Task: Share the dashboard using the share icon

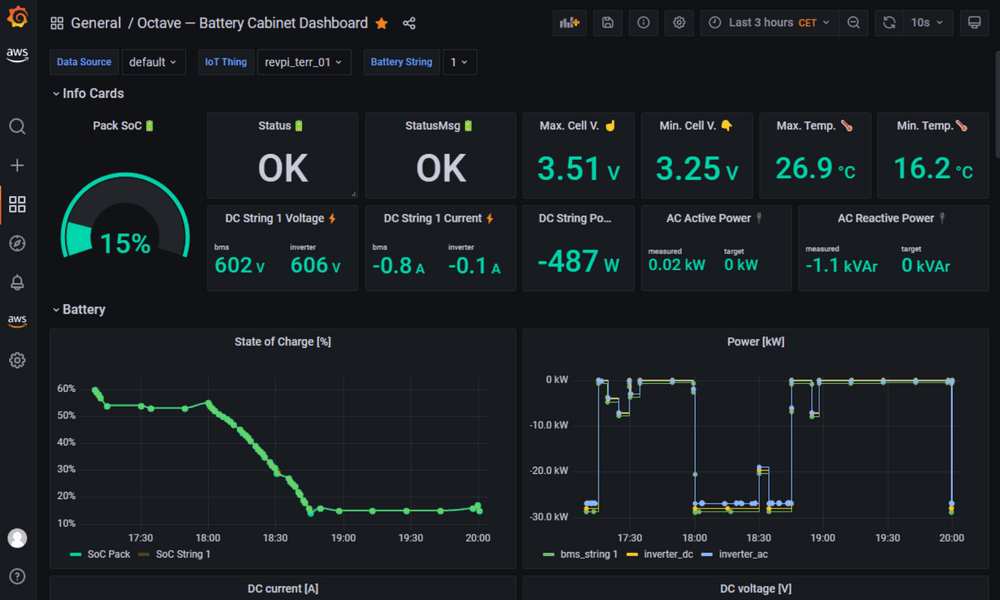Action: 409,22
